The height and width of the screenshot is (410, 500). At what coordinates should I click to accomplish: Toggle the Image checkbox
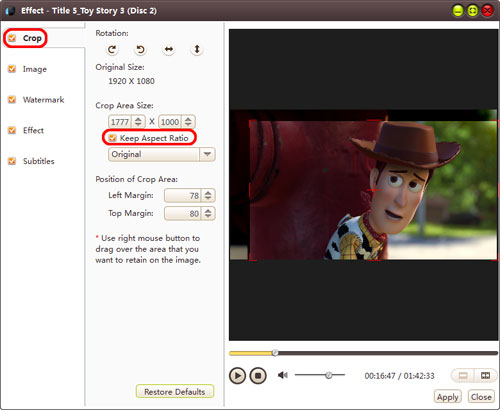12,69
